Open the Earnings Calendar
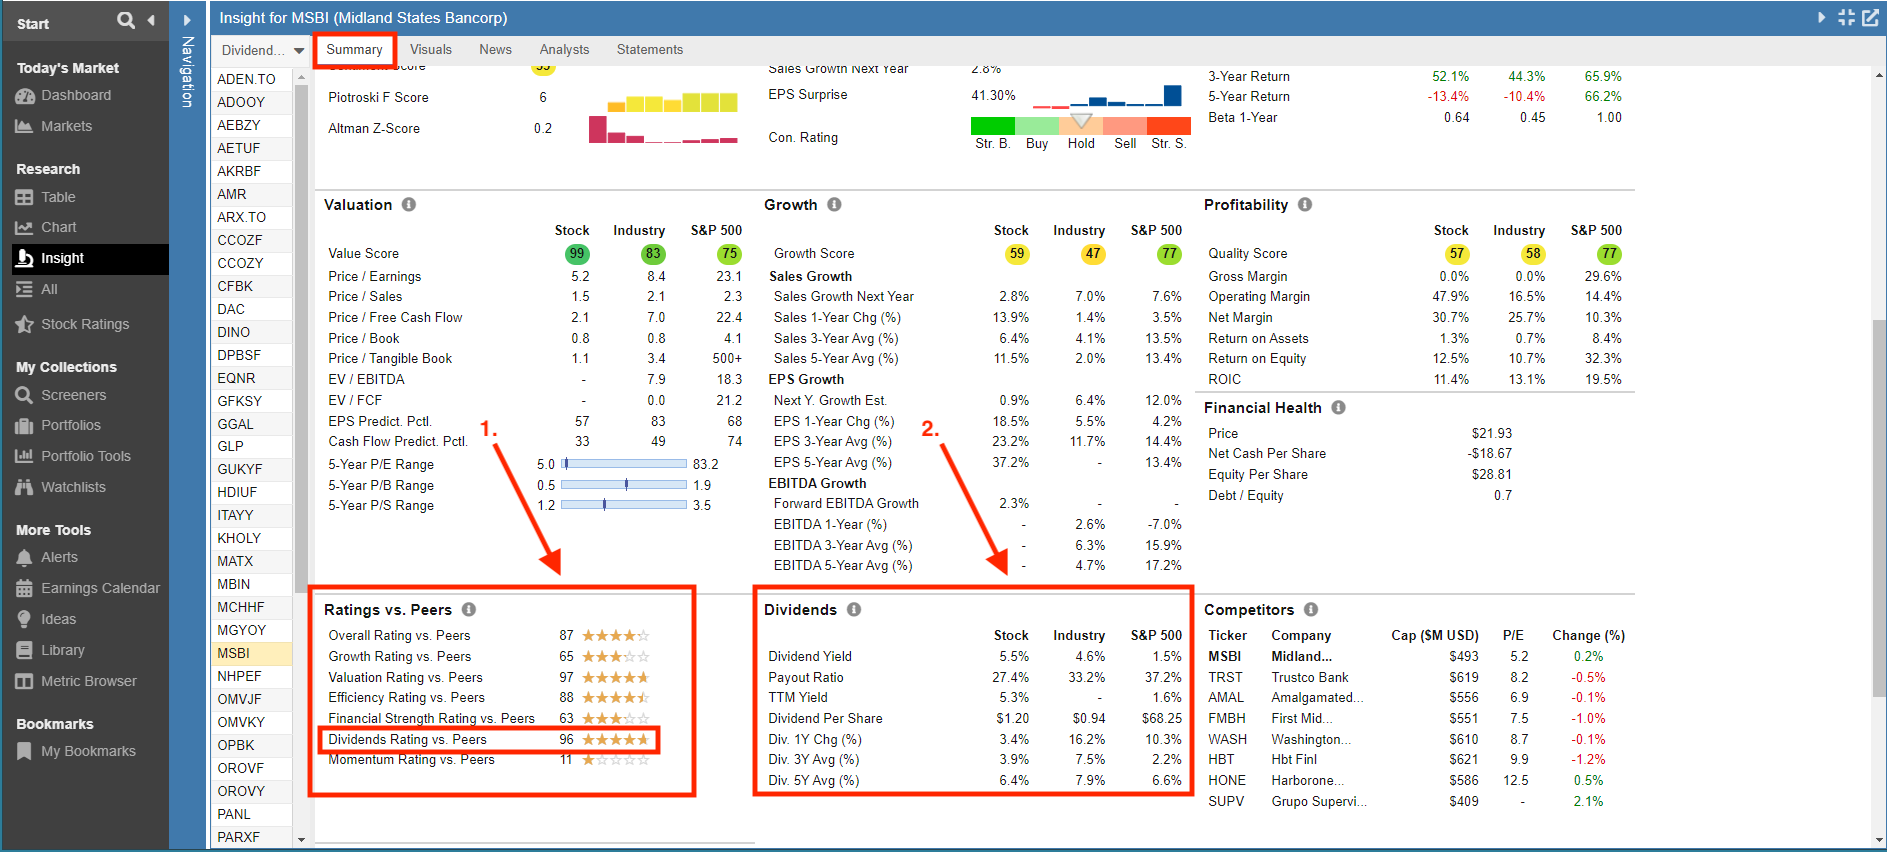 [x=100, y=588]
